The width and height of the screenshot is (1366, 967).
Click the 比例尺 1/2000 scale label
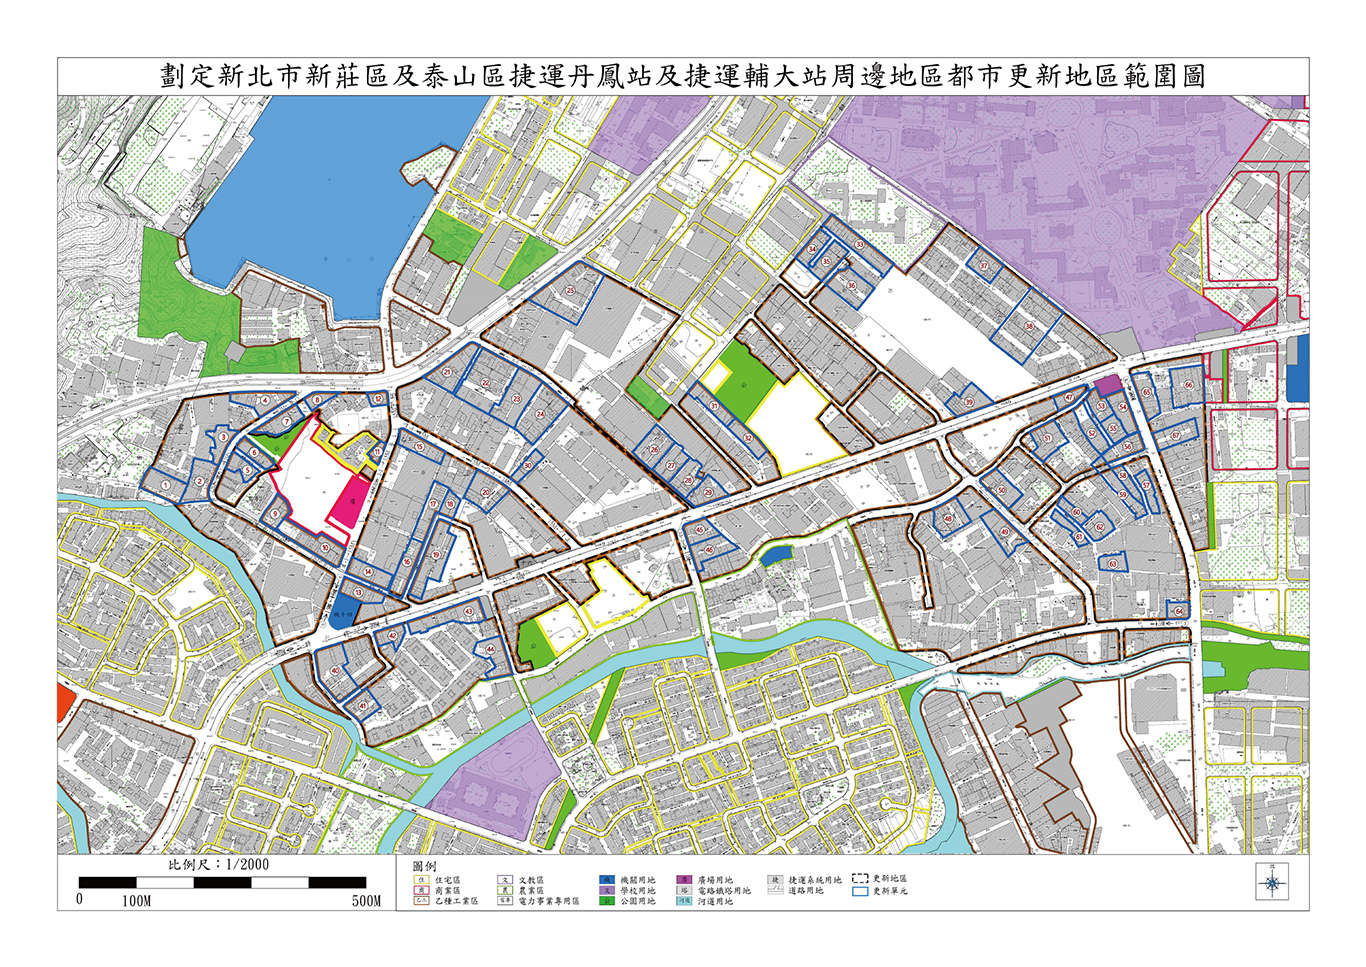click(x=218, y=865)
